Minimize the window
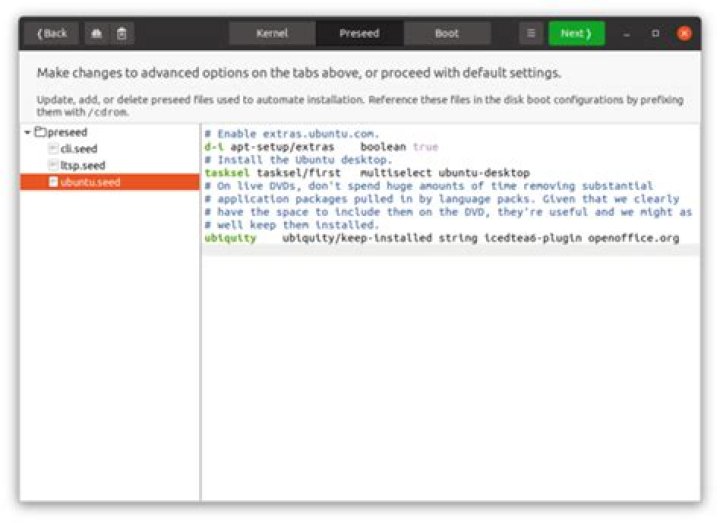Image resolution: width=720 pixels, height=523 pixels. point(626,34)
